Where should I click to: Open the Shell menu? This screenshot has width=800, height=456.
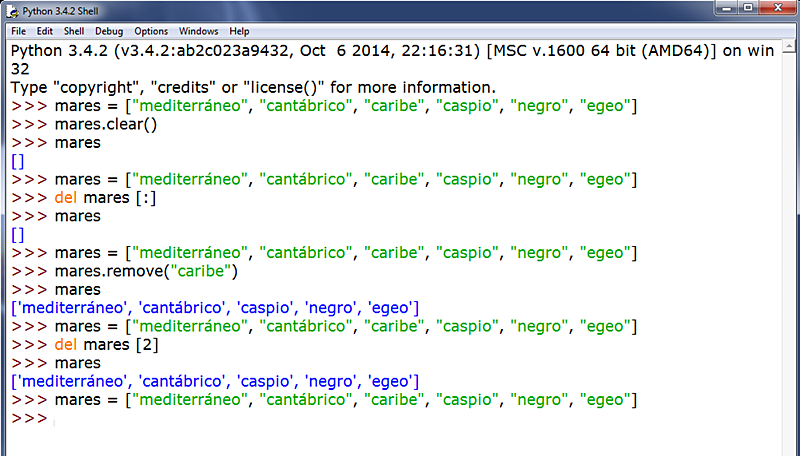73,32
